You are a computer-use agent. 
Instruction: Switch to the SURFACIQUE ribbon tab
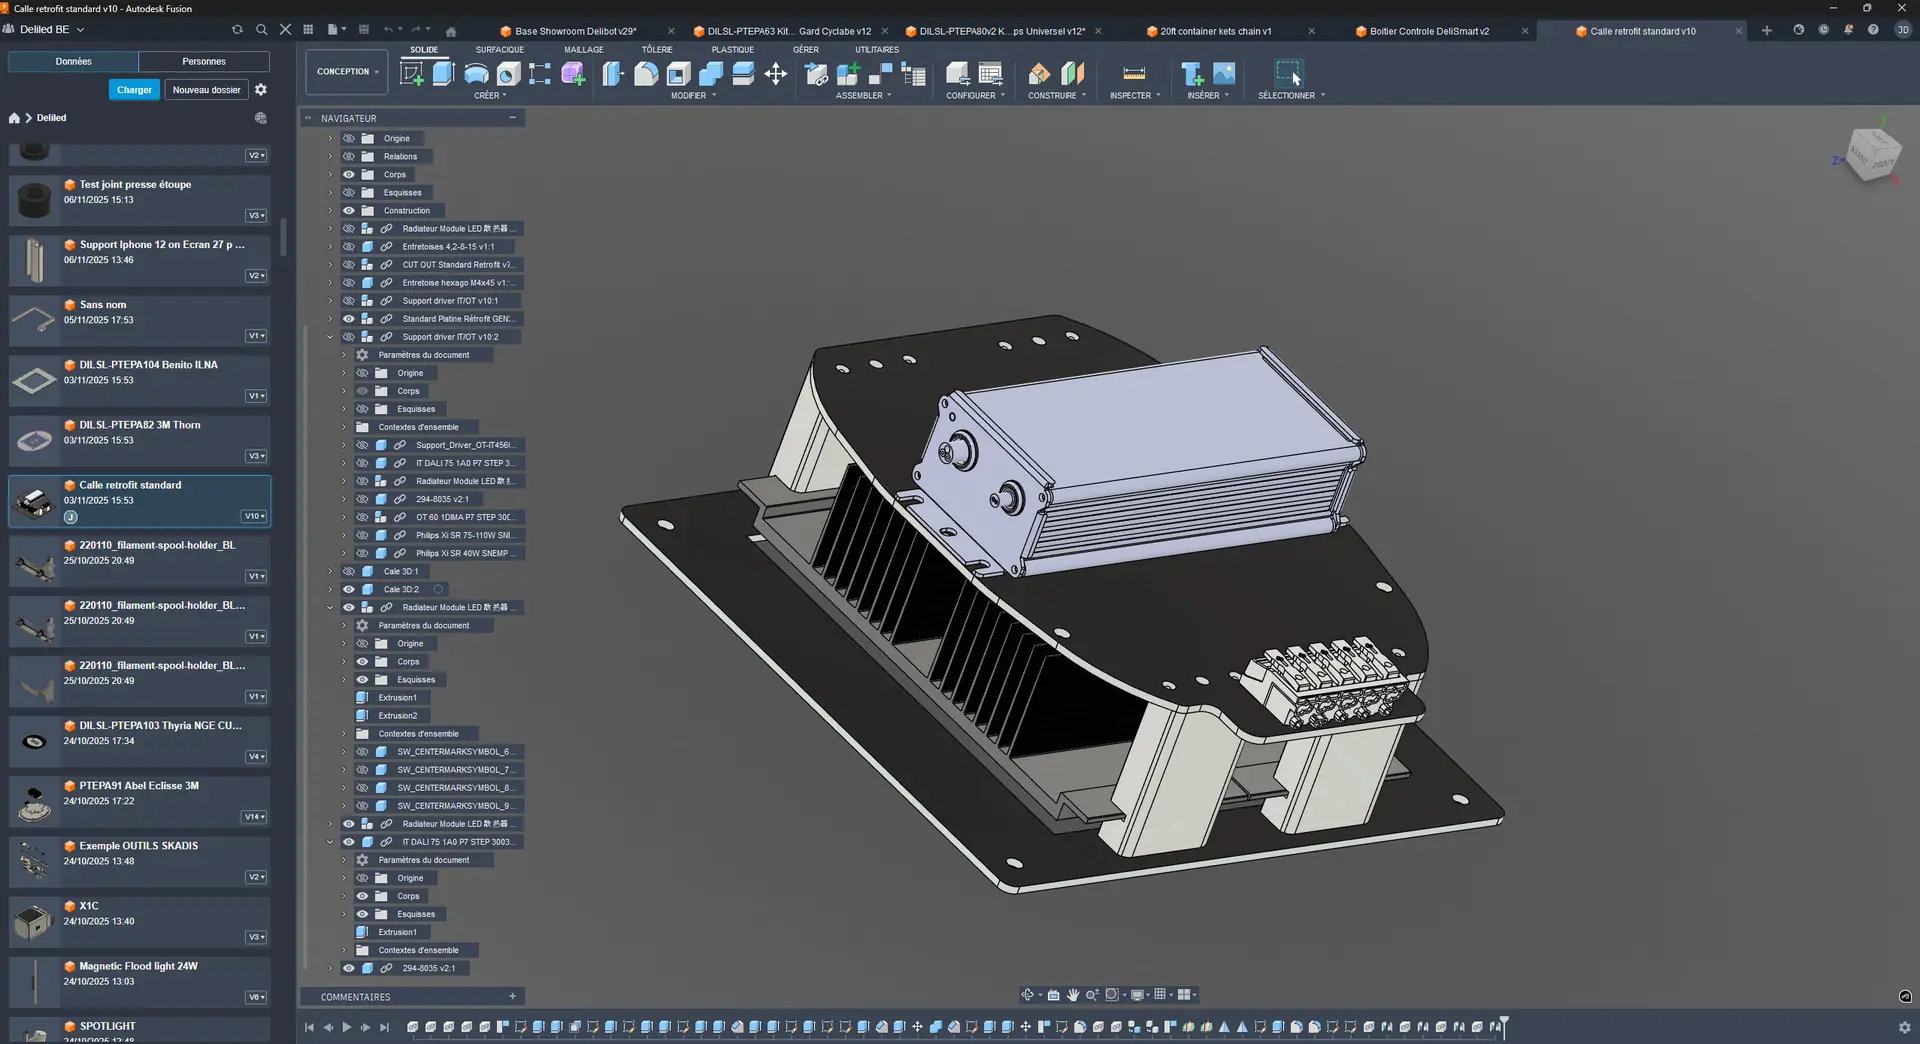tap(499, 50)
